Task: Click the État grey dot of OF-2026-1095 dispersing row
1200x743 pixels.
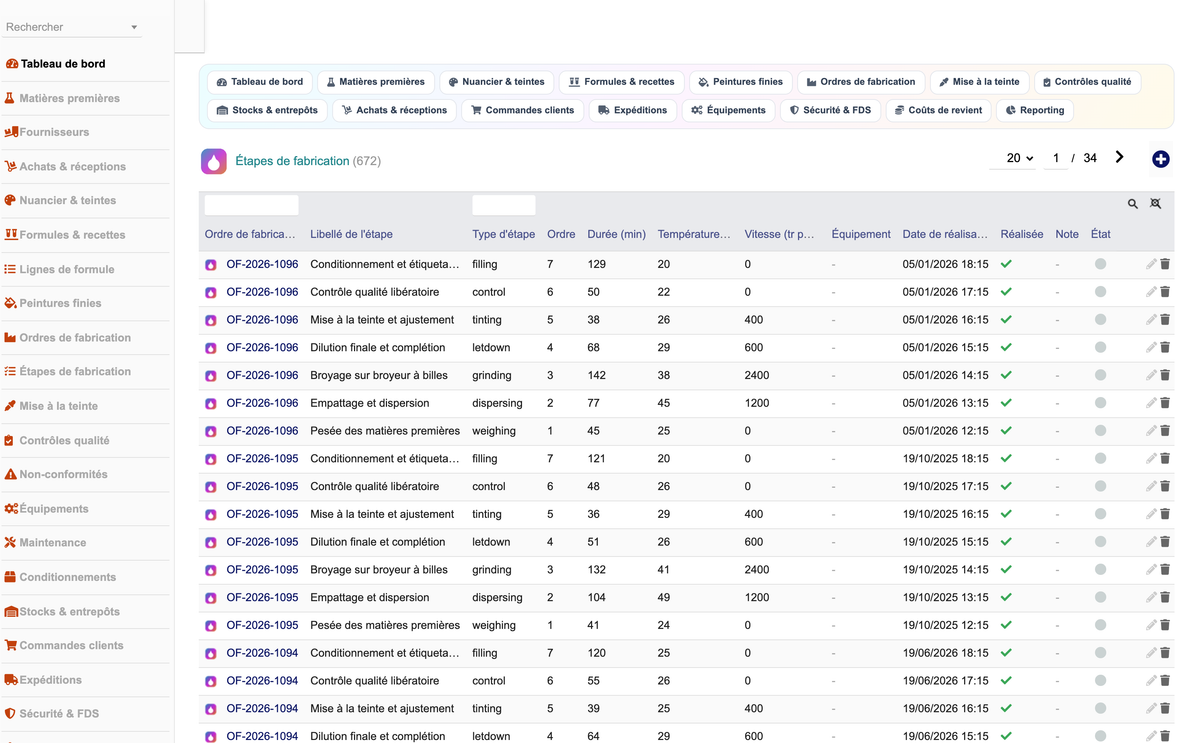Action: (x=1100, y=597)
